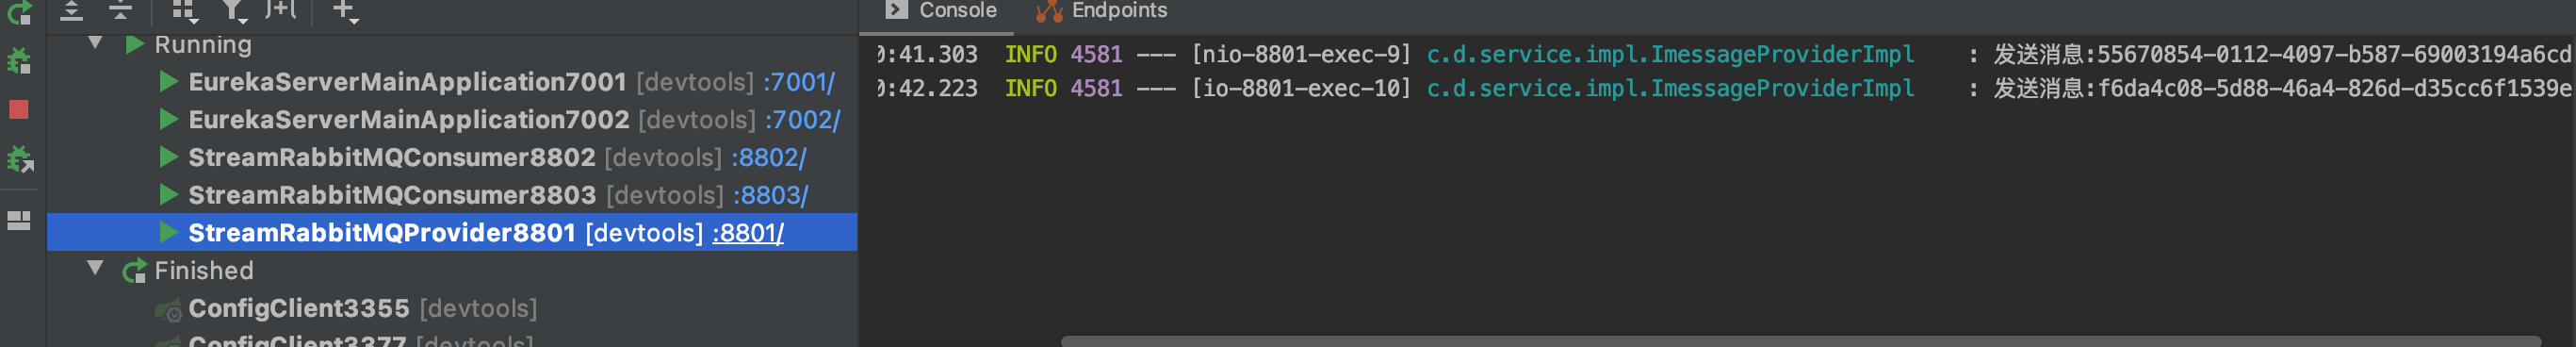Open the :7001/ link for EurekaServerMainApplication7001
This screenshot has height=347, width=2576.
pyautogui.click(x=799, y=82)
